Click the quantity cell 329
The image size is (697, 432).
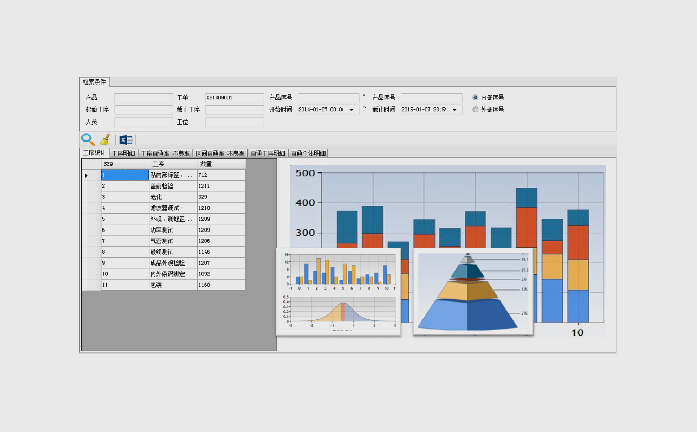[221, 197]
